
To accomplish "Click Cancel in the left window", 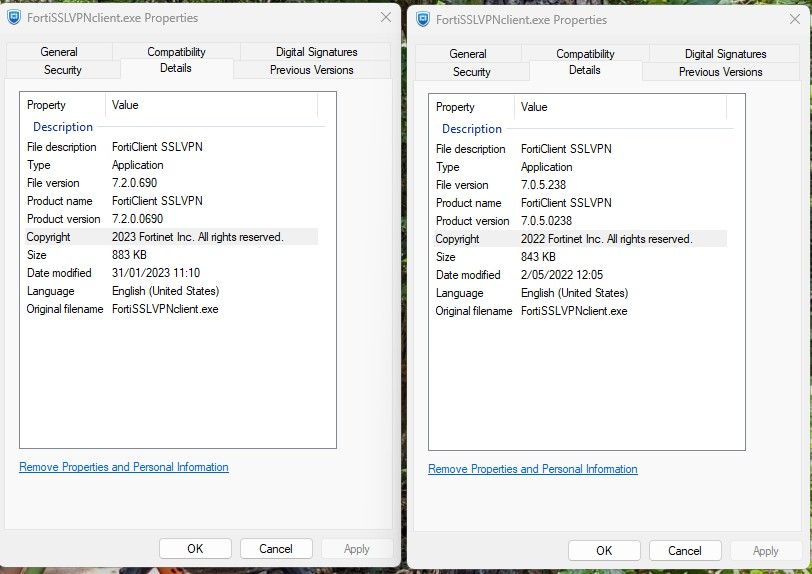I will [276, 549].
